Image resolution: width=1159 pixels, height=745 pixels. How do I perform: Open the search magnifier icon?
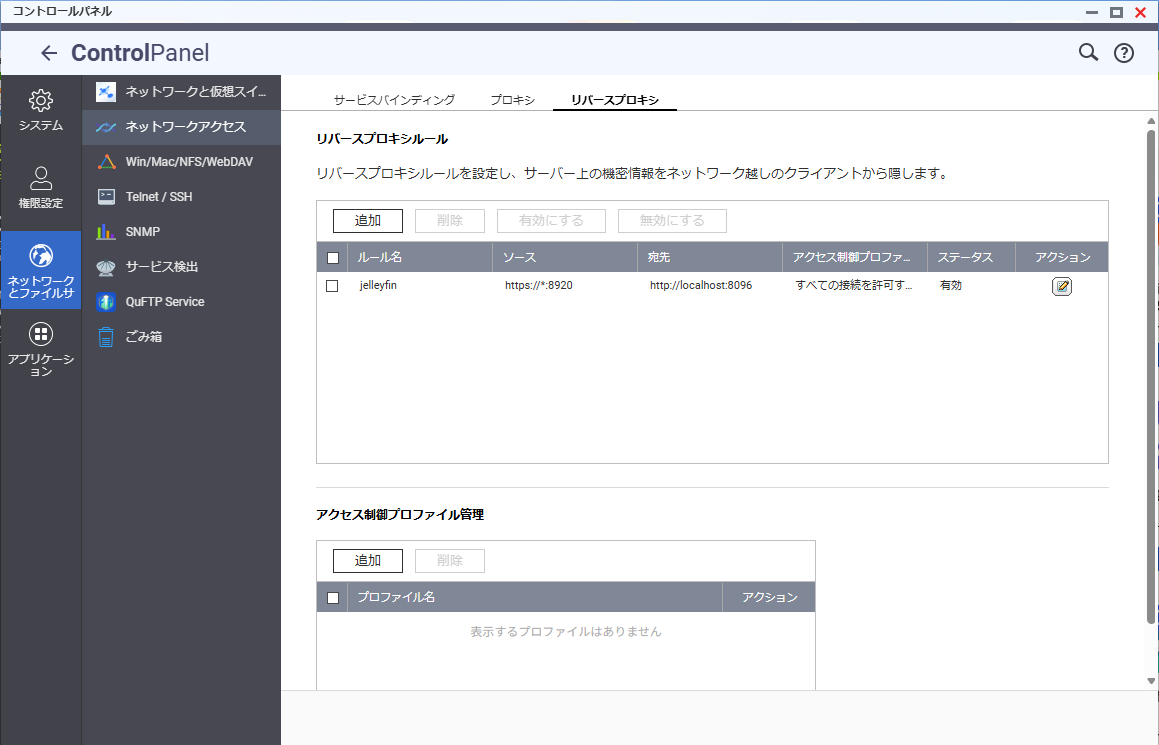tap(1088, 53)
